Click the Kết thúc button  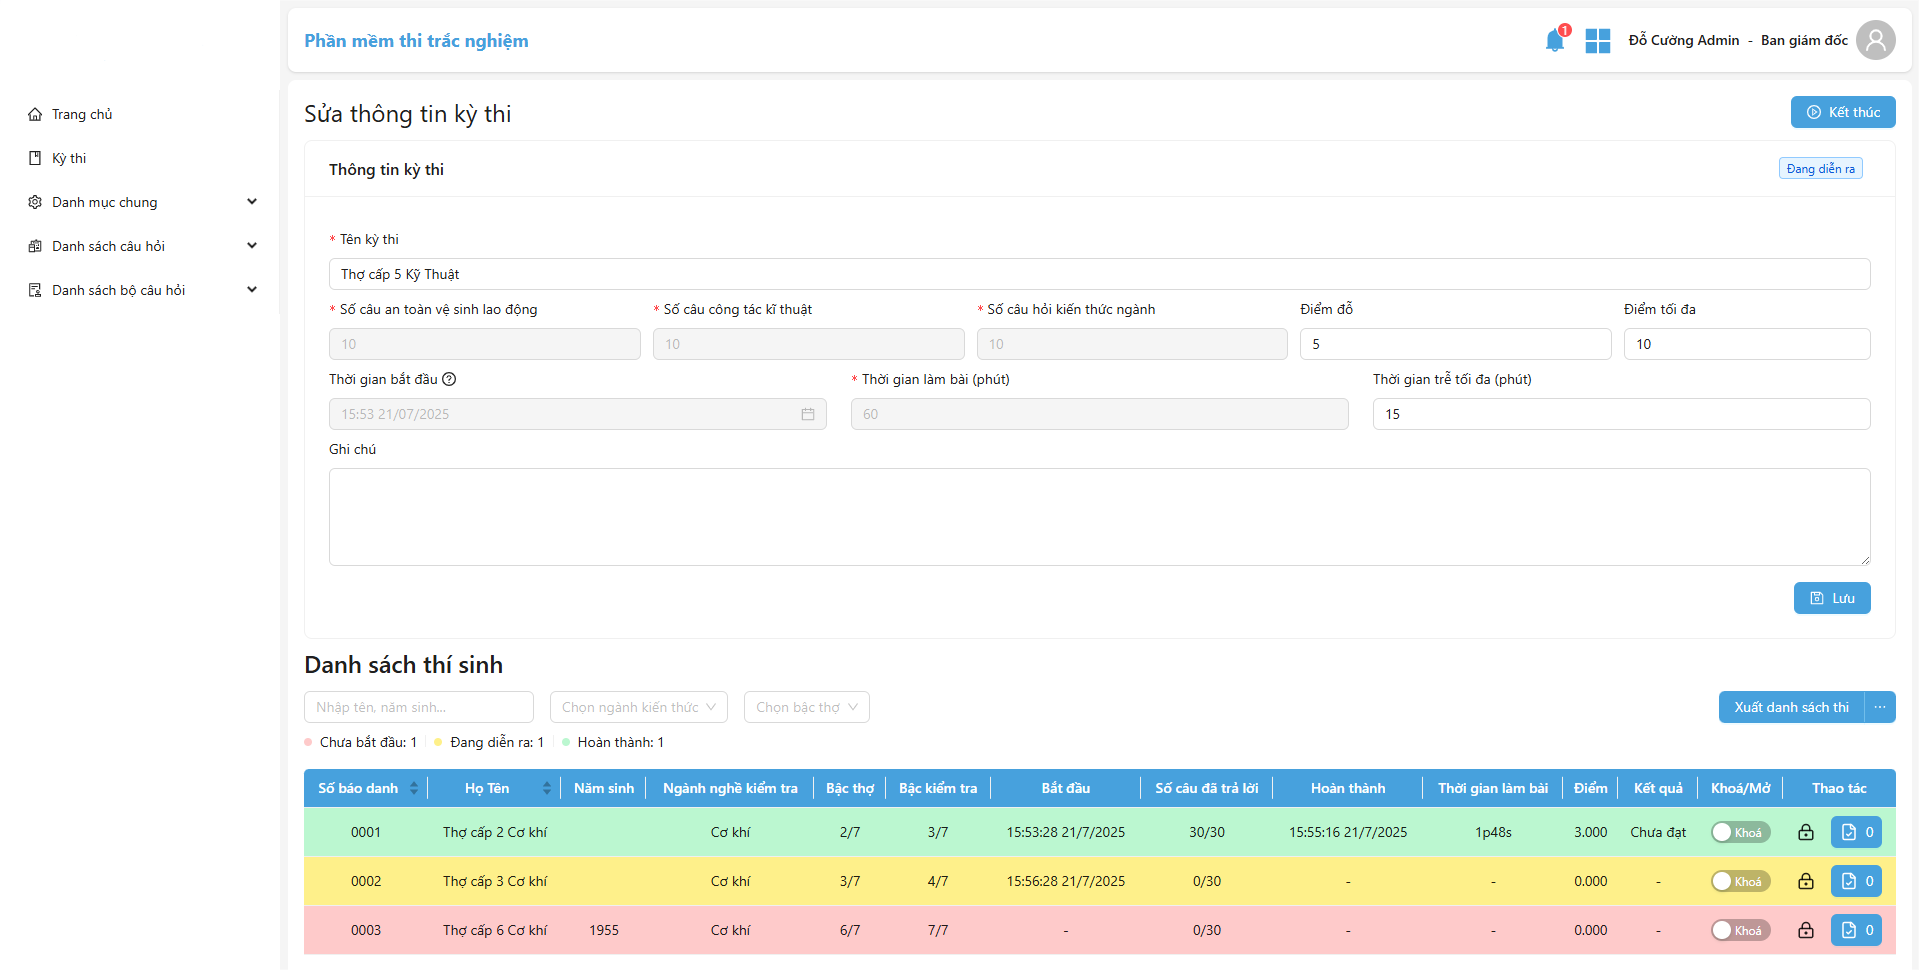[1842, 112]
